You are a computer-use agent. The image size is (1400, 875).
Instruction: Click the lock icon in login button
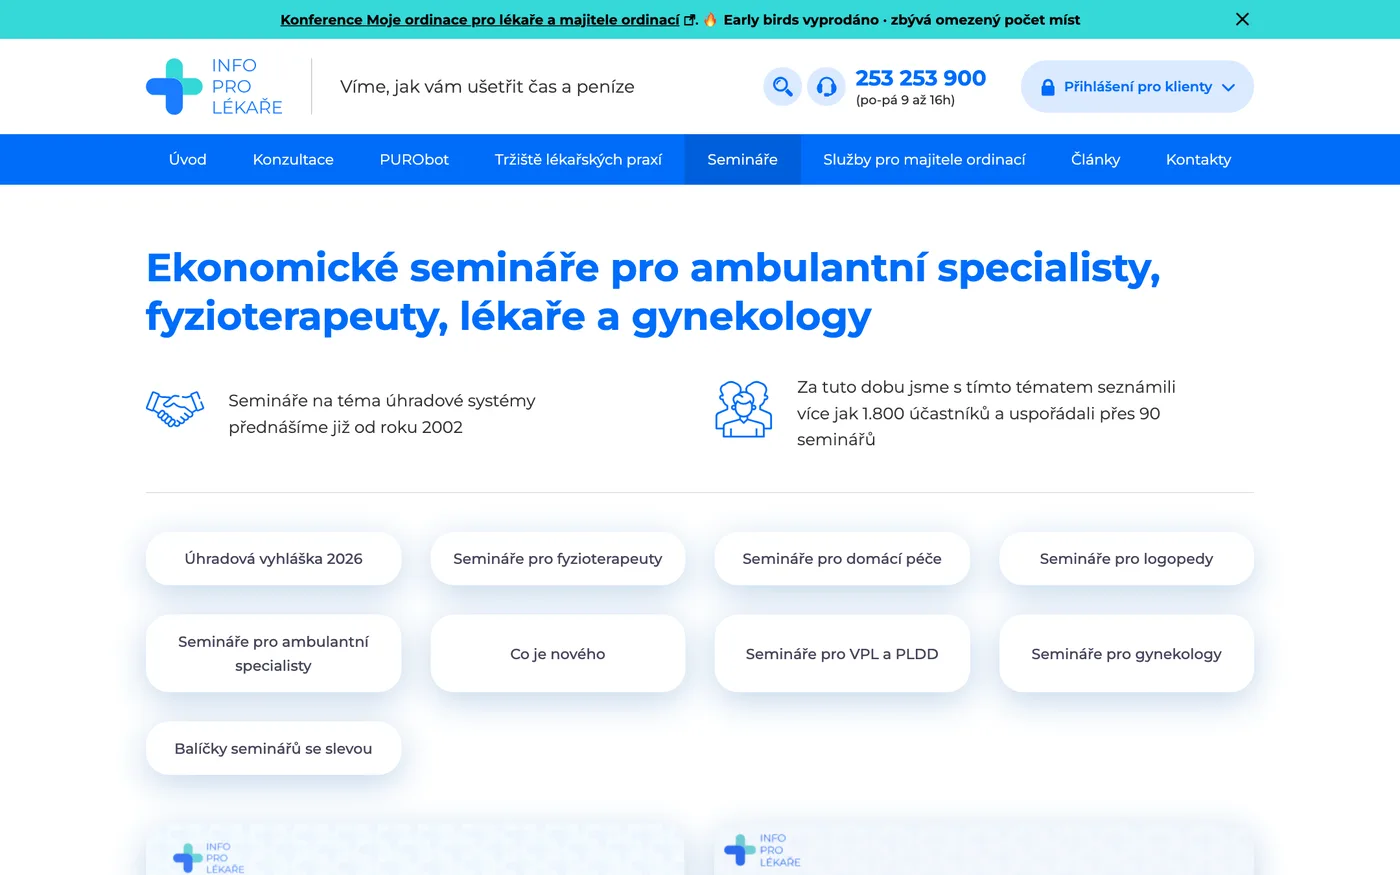tap(1048, 87)
